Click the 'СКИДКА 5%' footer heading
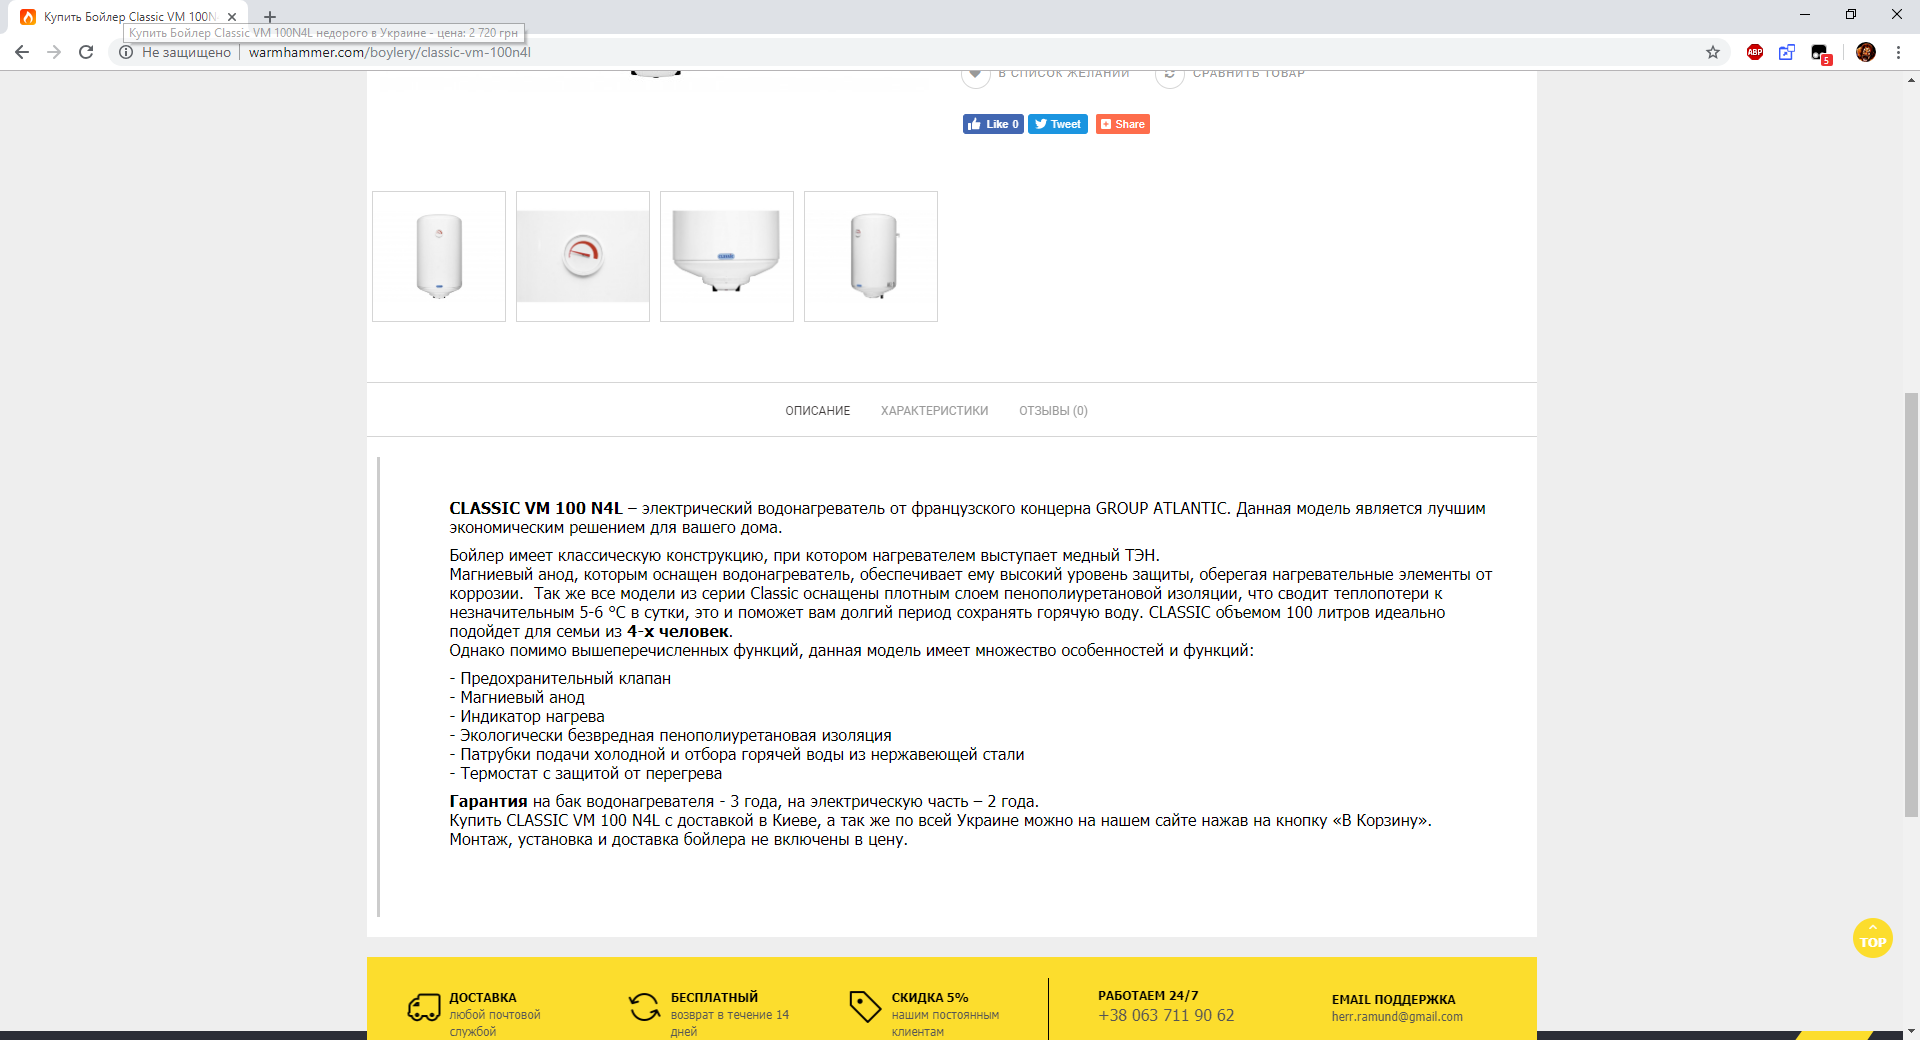Image resolution: width=1920 pixels, height=1040 pixels. (930, 997)
